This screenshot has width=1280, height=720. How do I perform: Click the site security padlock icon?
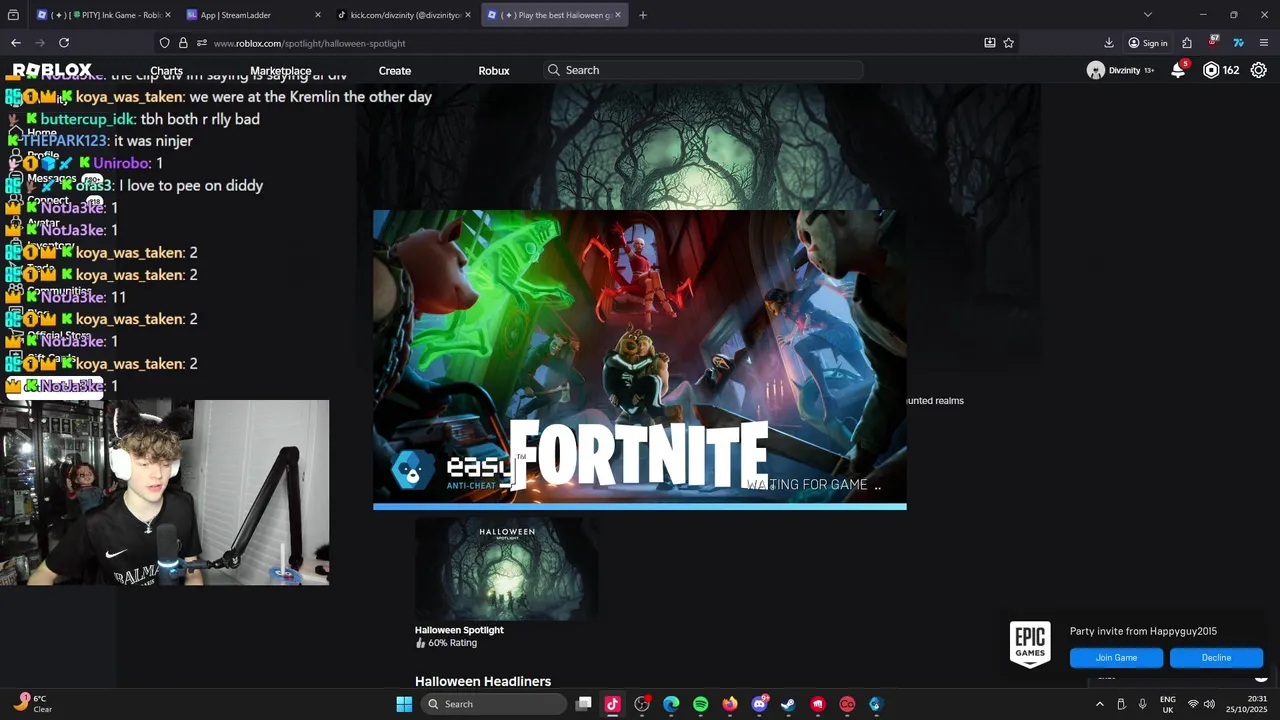tap(183, 43)
